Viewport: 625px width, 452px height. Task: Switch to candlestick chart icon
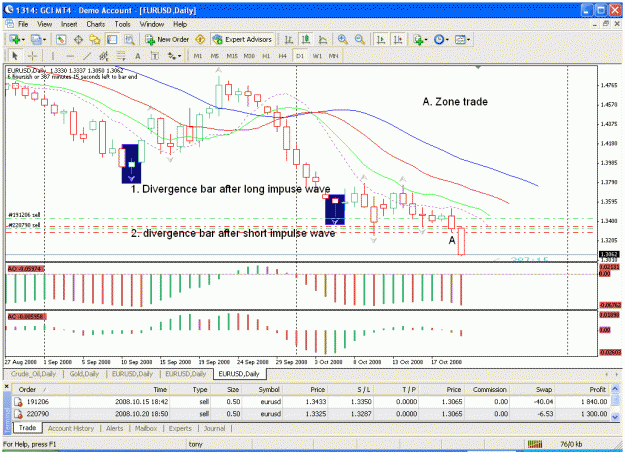pos(306,39)
